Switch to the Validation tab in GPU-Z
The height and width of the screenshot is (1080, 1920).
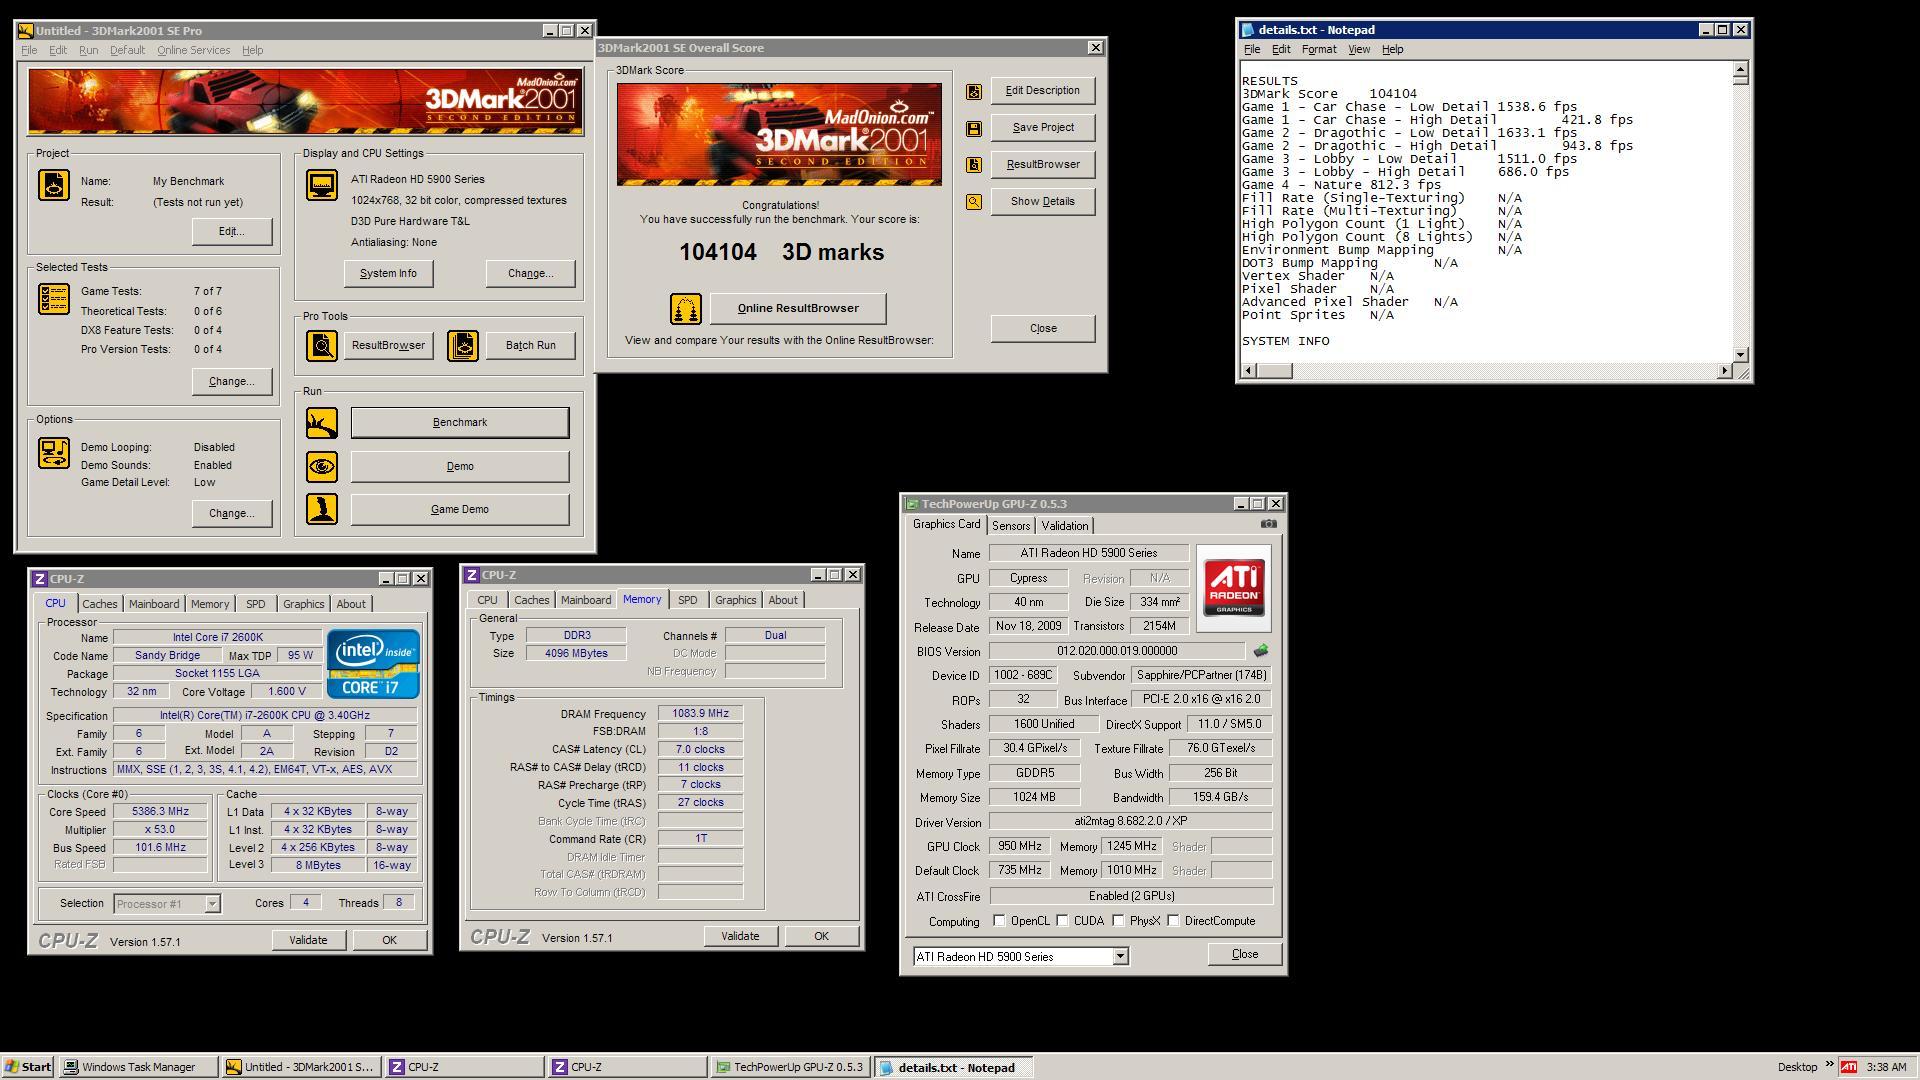tap(1064, 526)
